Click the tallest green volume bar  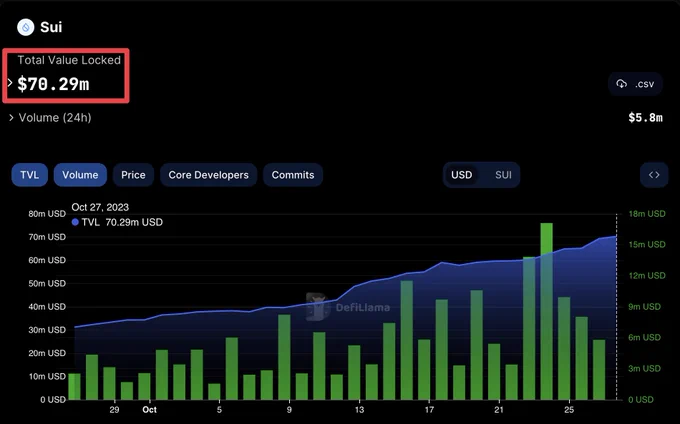pos(546,311)
